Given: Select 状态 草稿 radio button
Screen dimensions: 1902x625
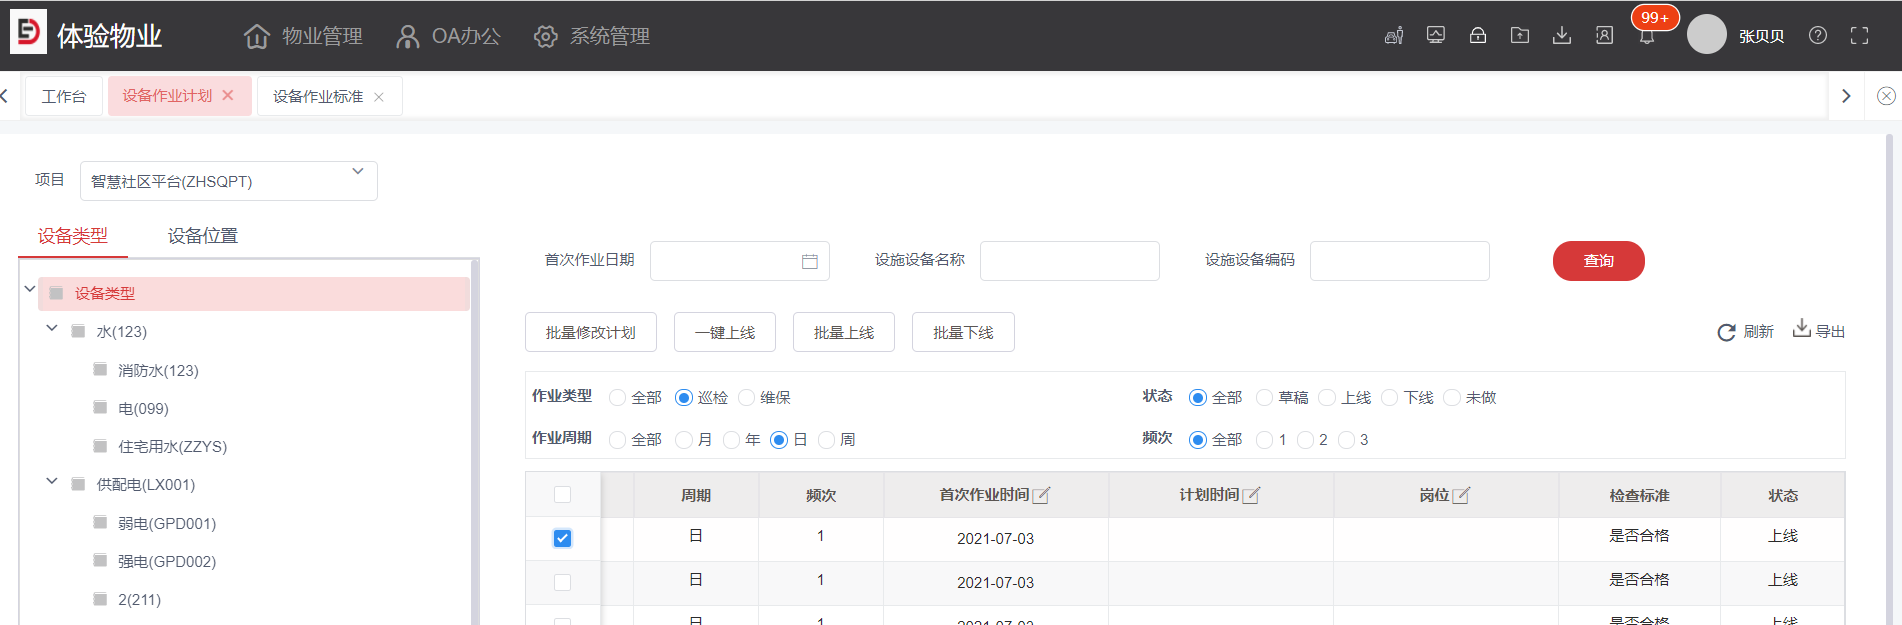Looking at the screenshot, I should click(1264, 398).
